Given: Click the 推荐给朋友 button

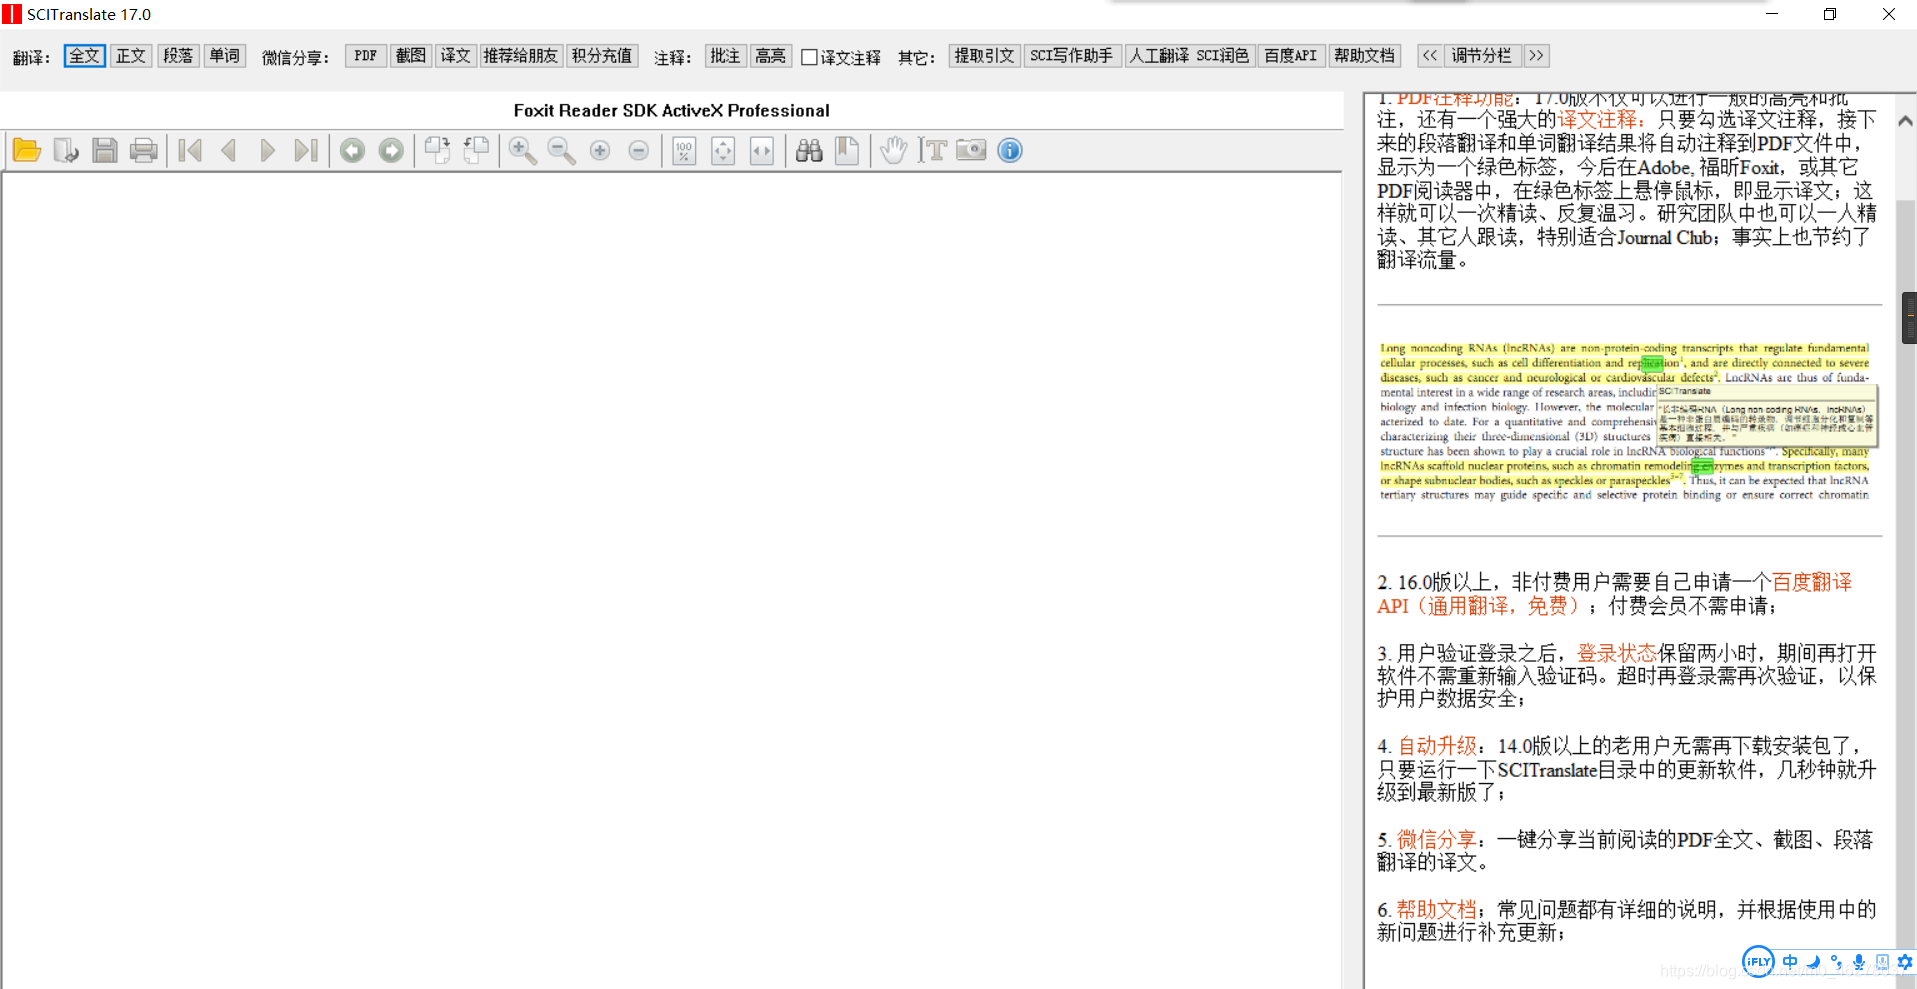Looking at the screenshot, I should tap(521, 56).
